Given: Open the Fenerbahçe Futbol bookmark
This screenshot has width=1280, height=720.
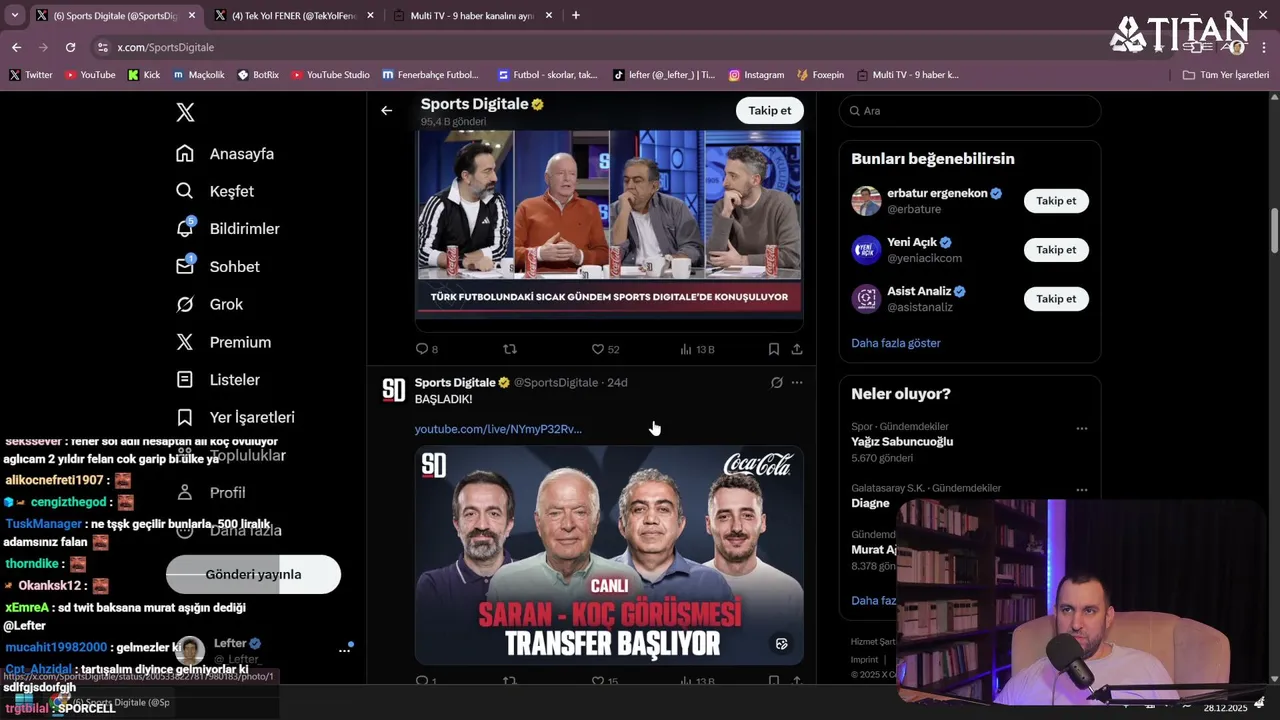Looking at the screenshot, I should pyautogui.click(x=430, y=75).
